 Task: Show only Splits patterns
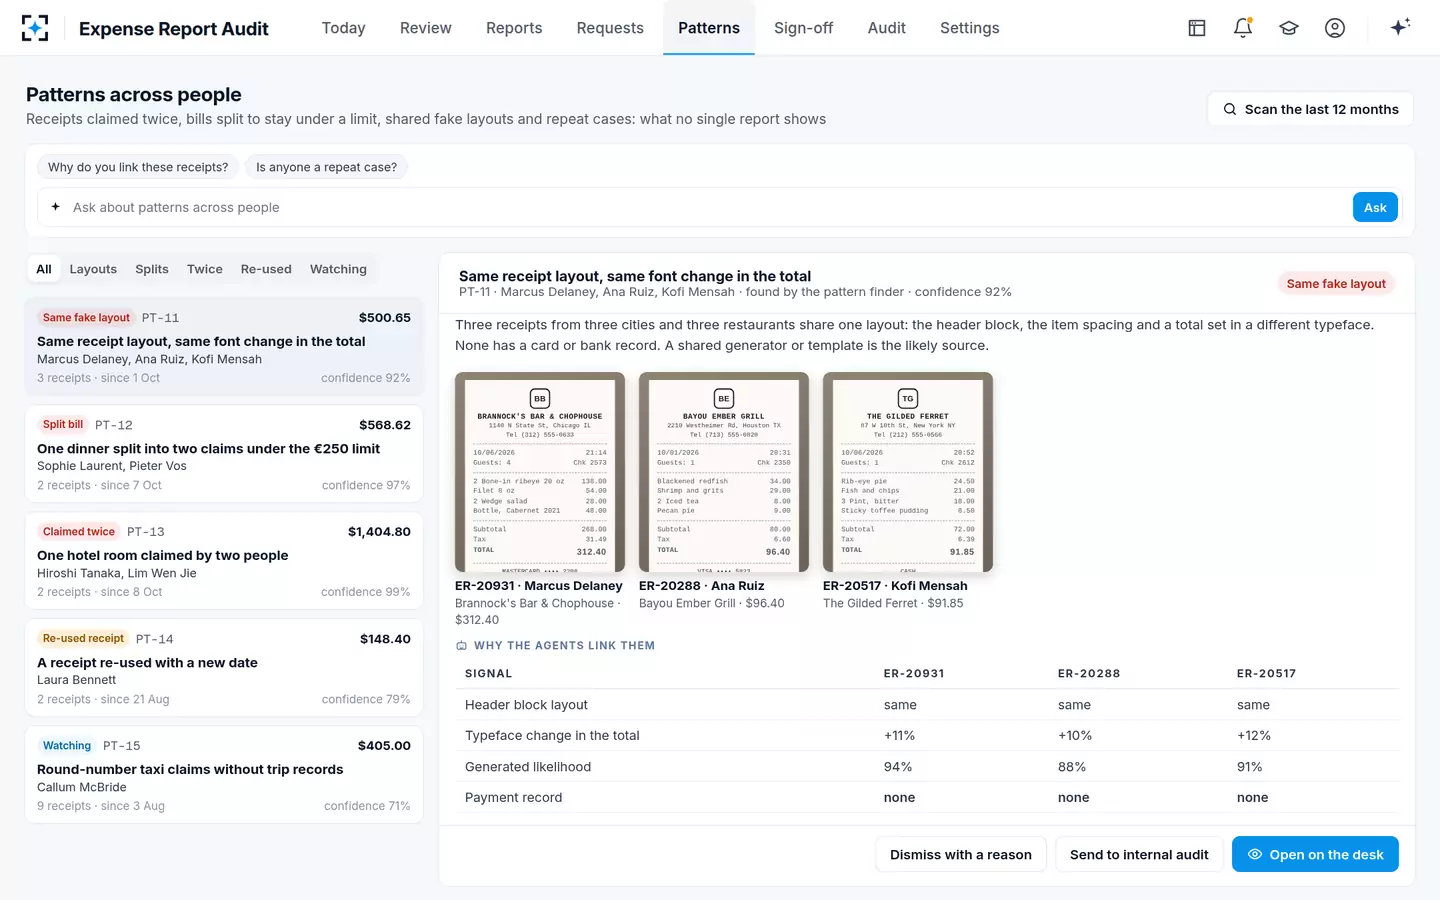152,269
